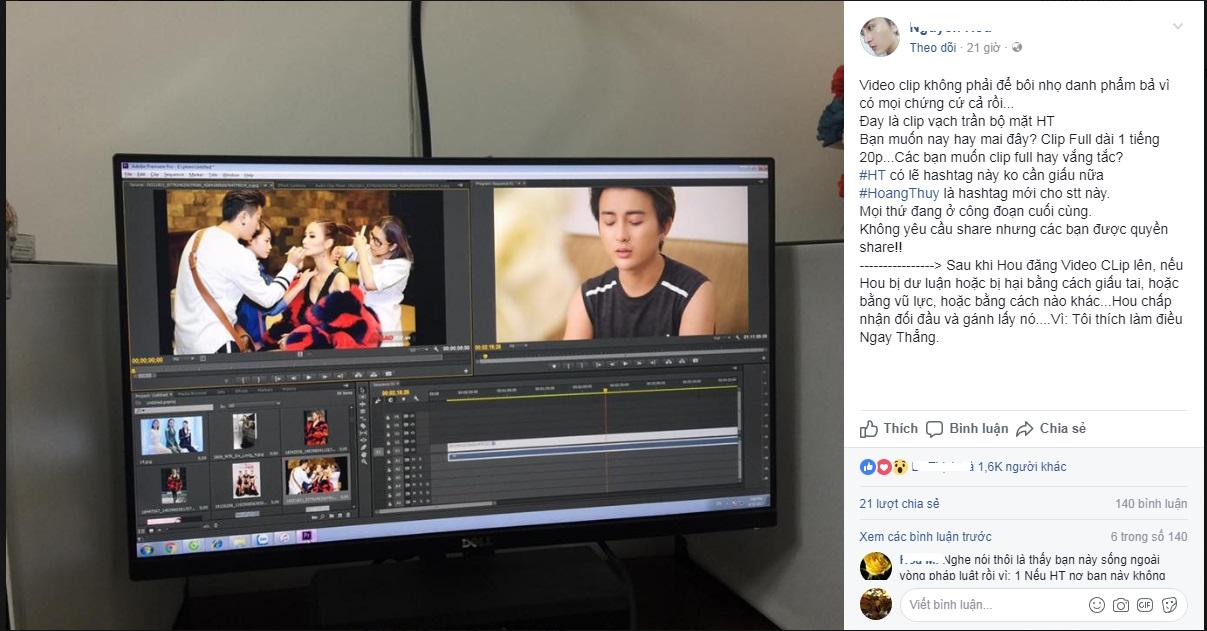Click the 21 giờ timestamp
1207x631 pixels.
pyautogui.click(x=984, y=47)
